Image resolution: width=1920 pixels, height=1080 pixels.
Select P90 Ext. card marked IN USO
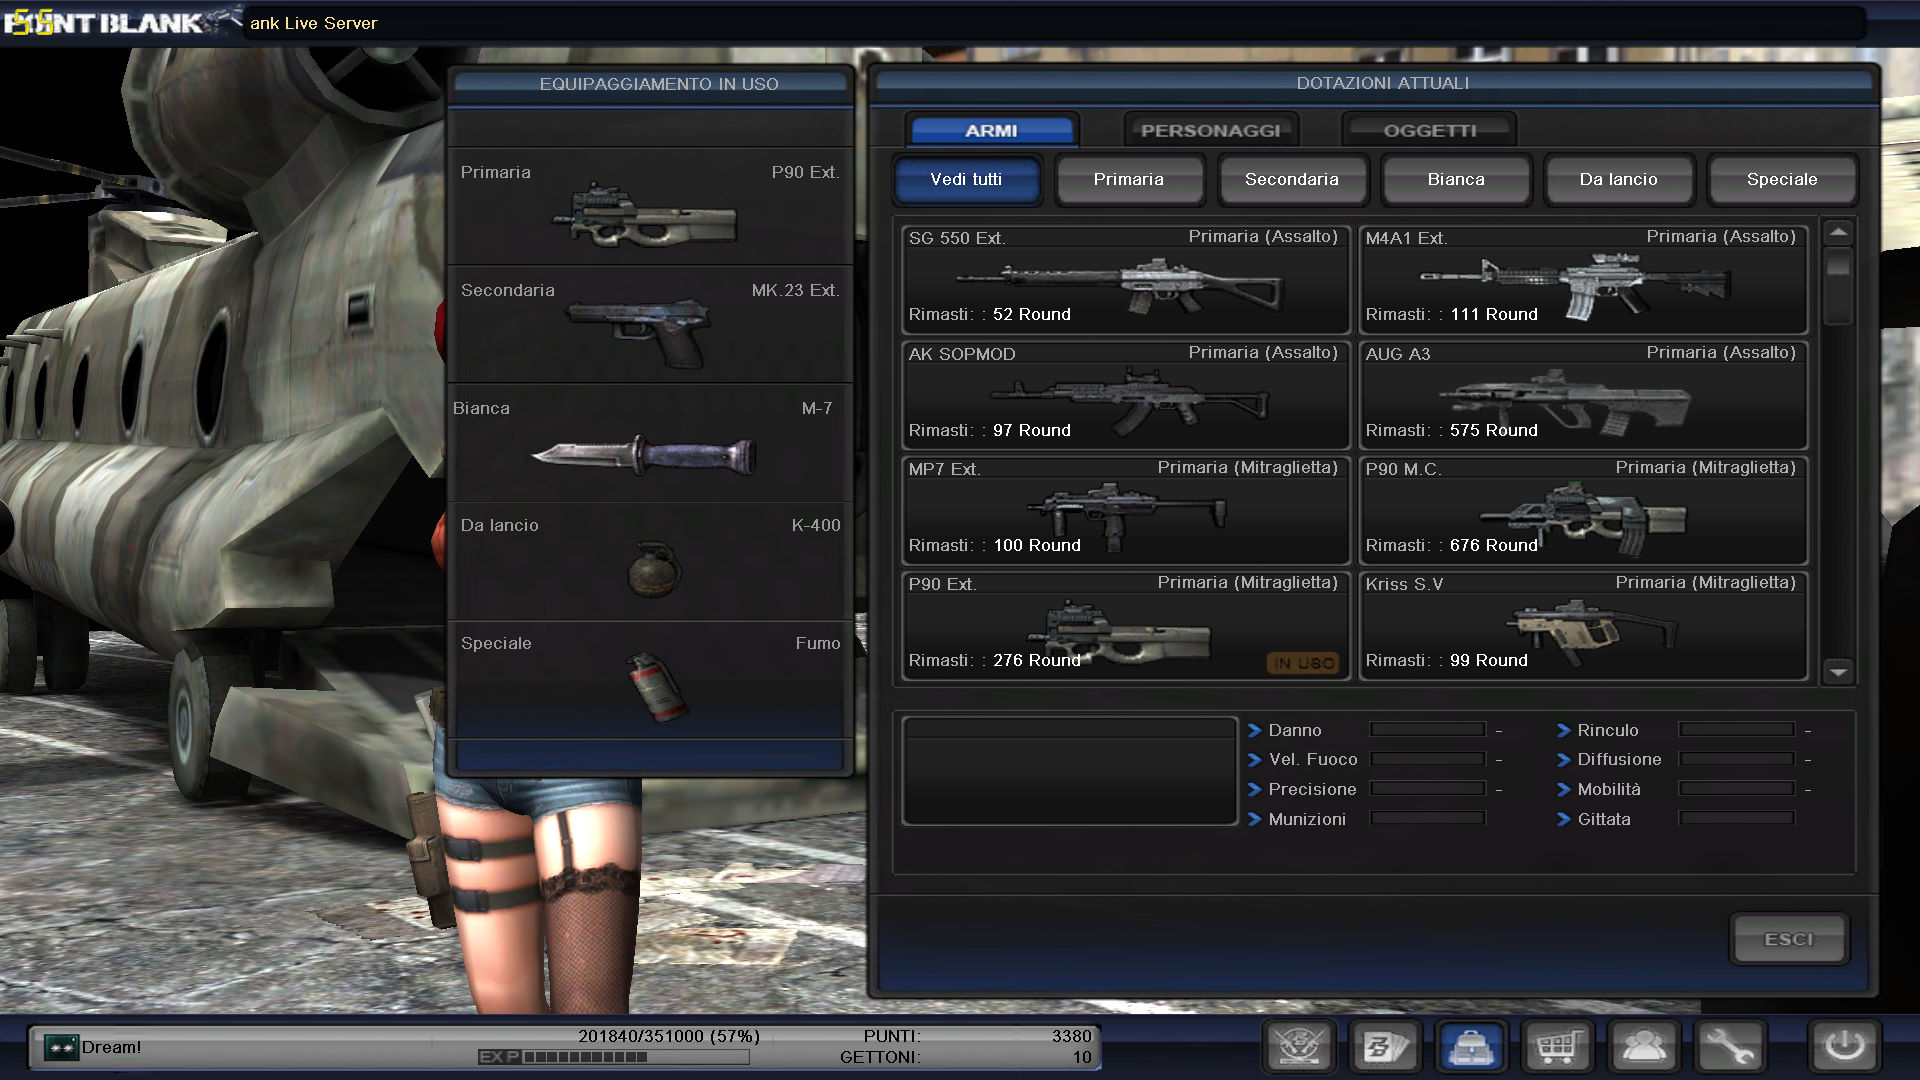[x=1126, y=626]
